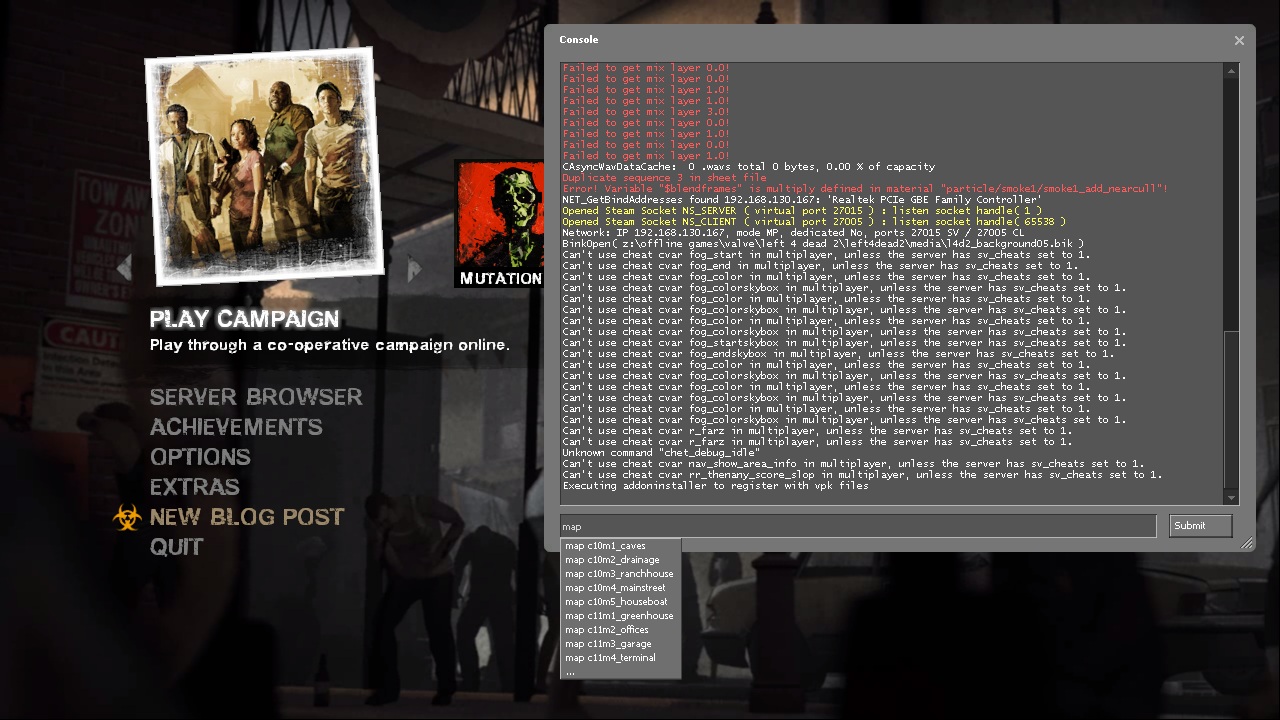Close the Console window
The image size is (1280, 720).
click(x=1239, y=41)
